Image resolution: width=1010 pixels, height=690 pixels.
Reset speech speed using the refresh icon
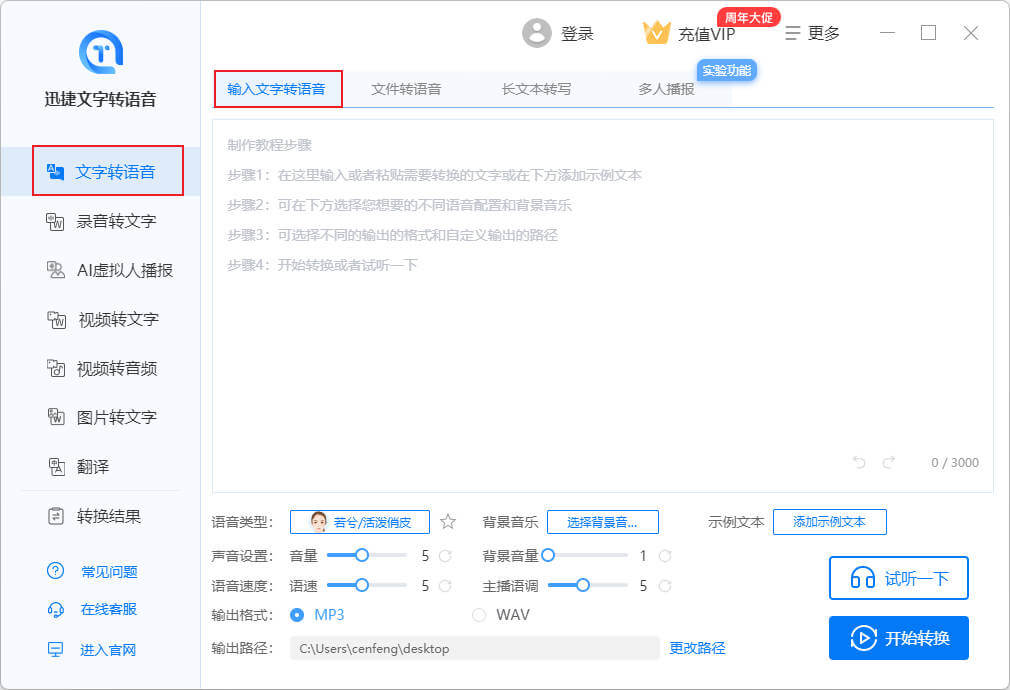pos(446,586)
